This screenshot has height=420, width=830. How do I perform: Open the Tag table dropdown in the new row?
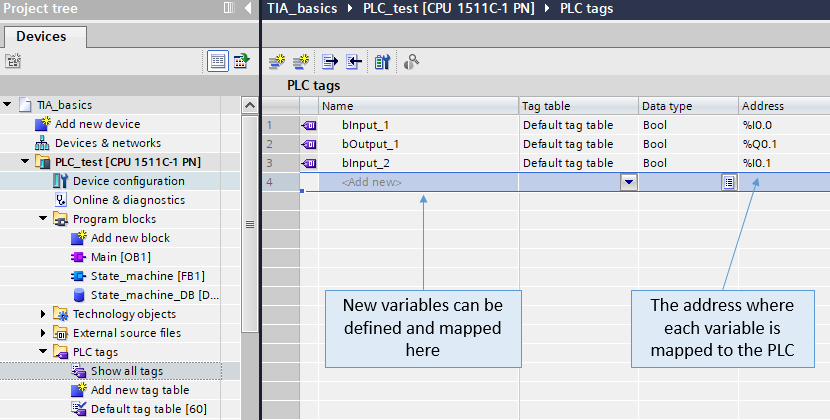tap(628, 182)
